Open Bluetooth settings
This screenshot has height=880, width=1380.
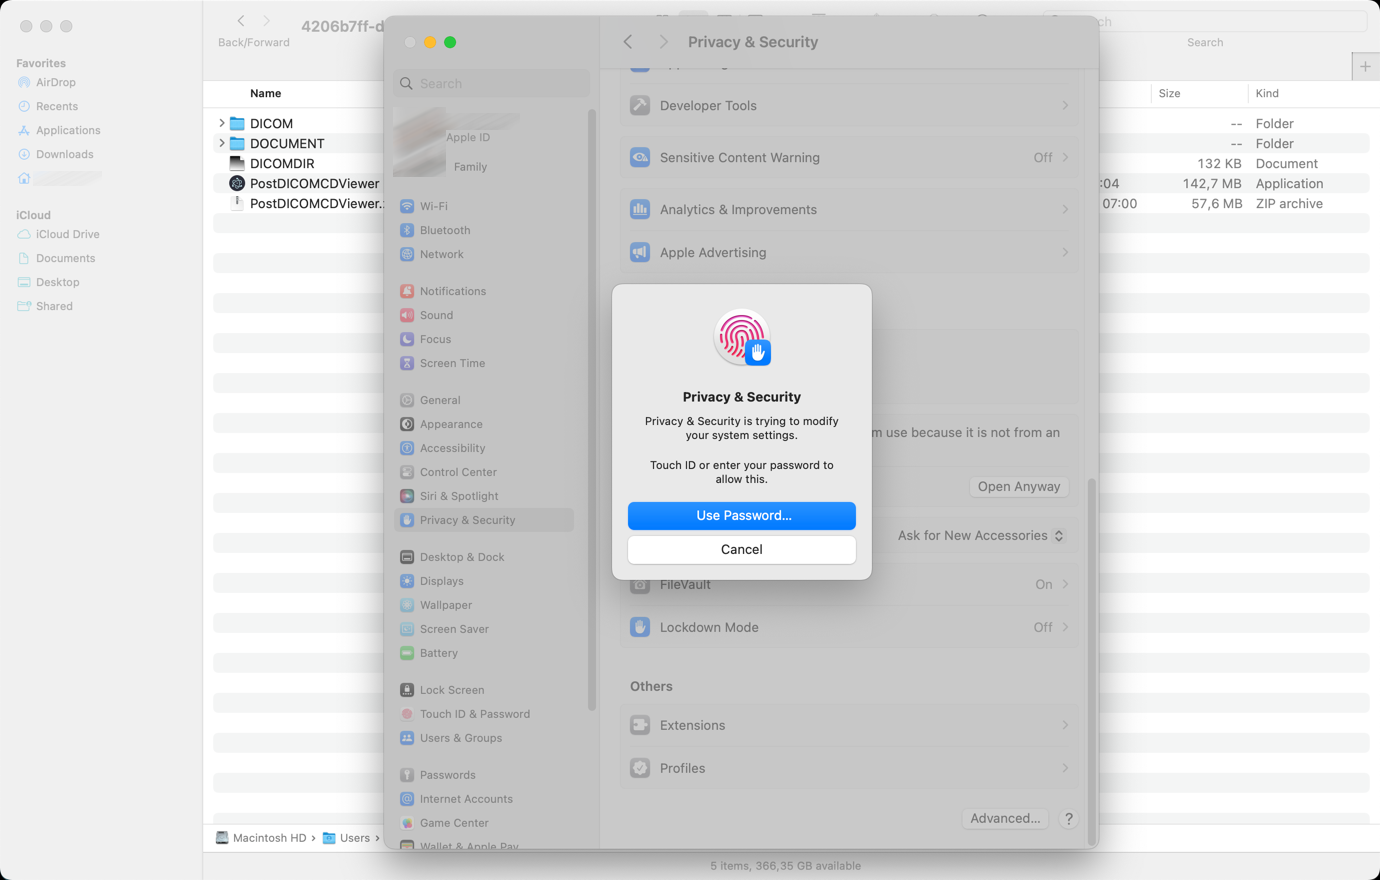tap(445, 230)
